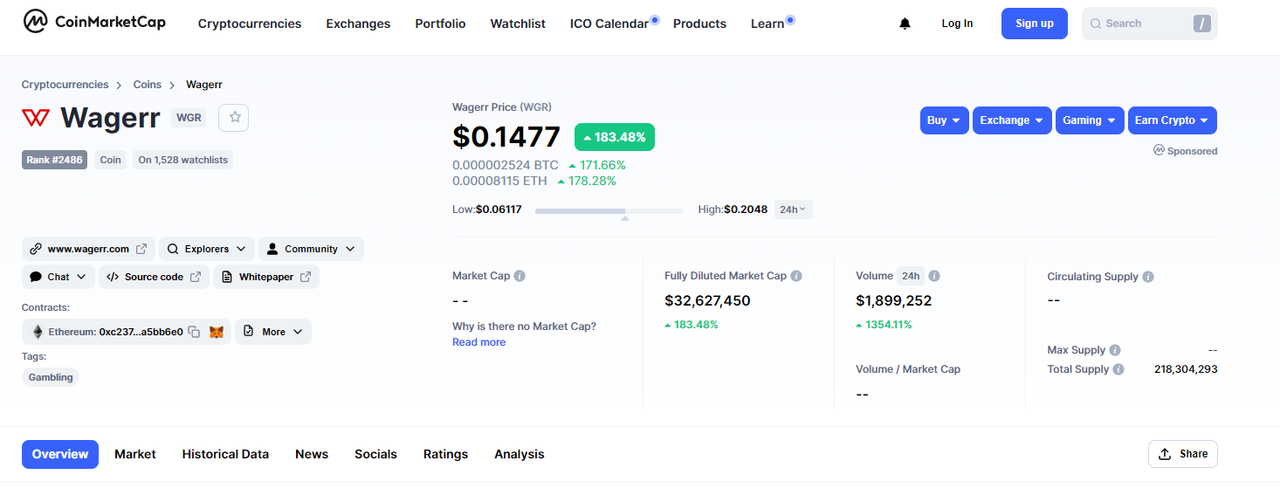Open the notifications bell
The width and height of the screenshot is (1280, 495).
[x=905, y=23]
